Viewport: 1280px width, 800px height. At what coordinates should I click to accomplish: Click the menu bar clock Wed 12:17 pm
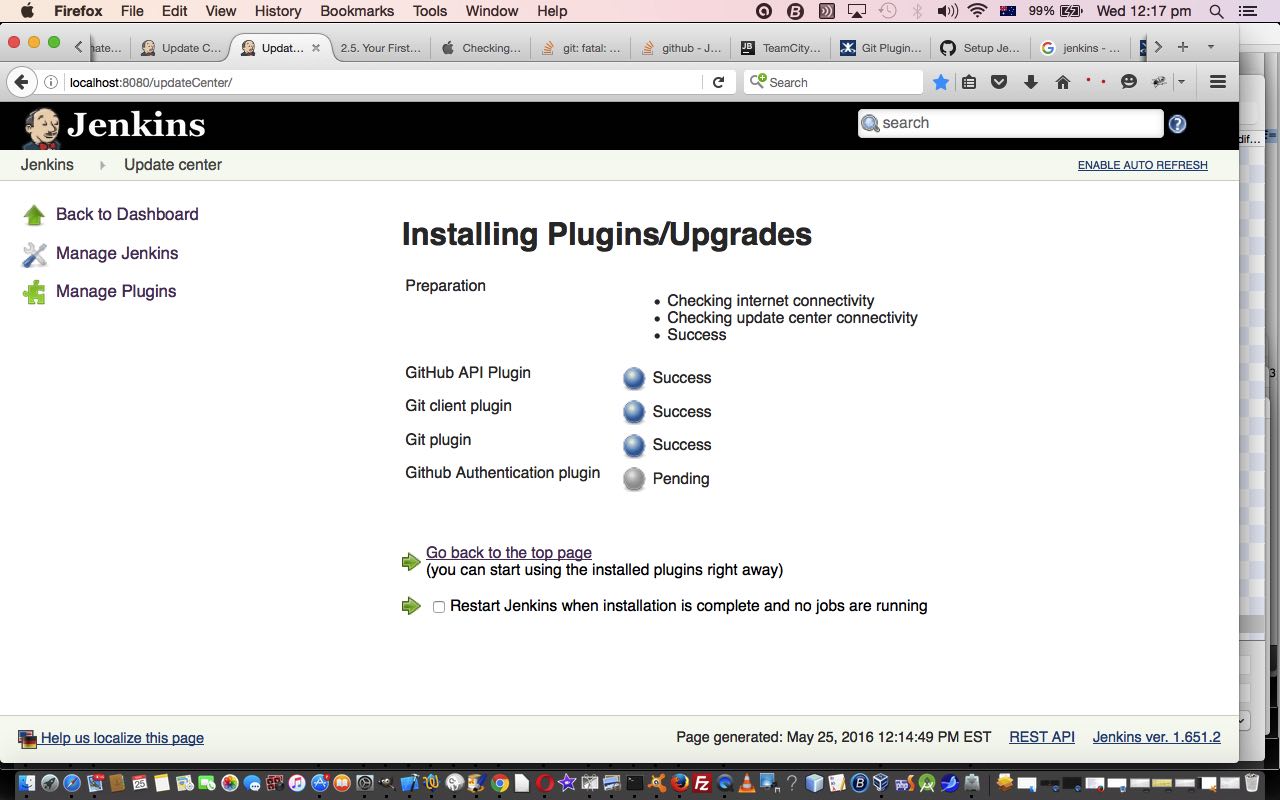click(x=1144, y=11)
